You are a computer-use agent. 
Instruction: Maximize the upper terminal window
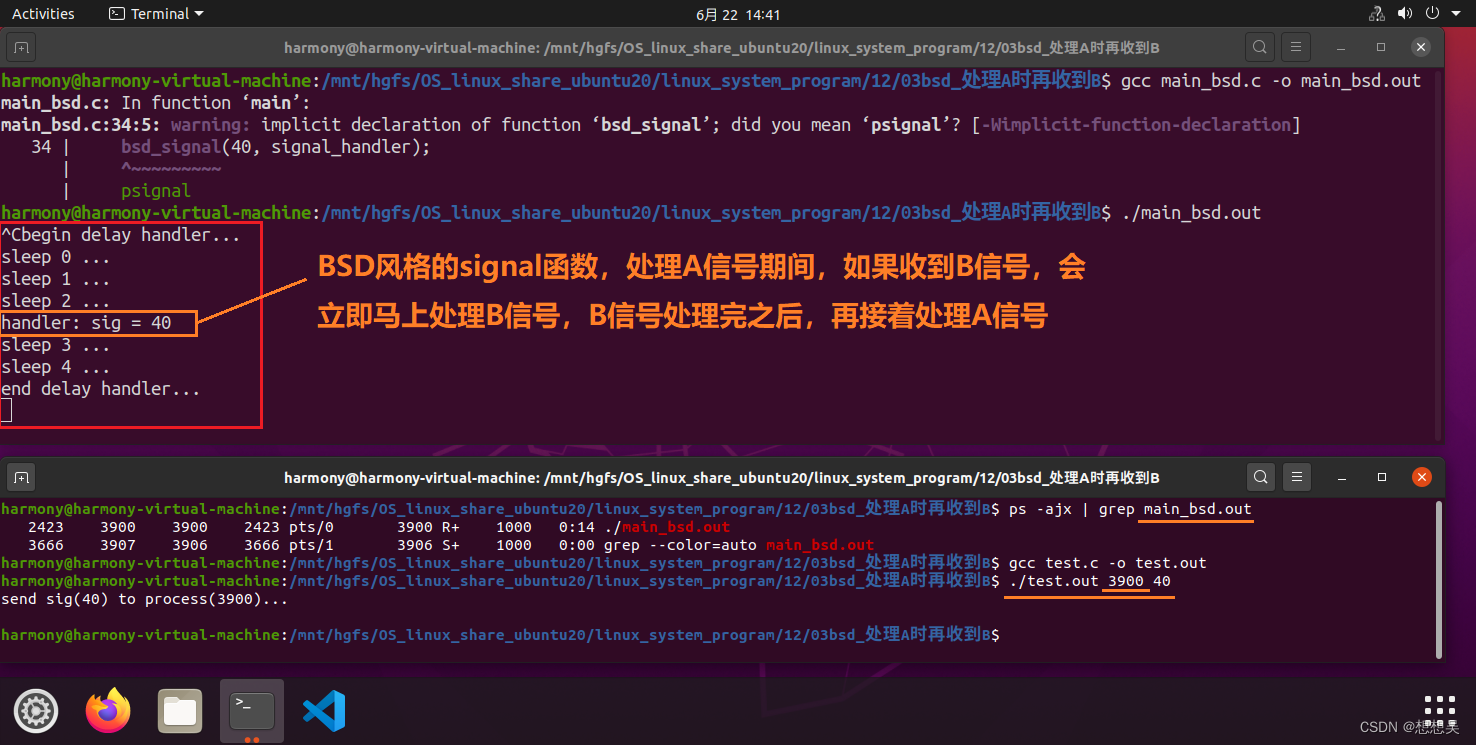click(1381, 47)
